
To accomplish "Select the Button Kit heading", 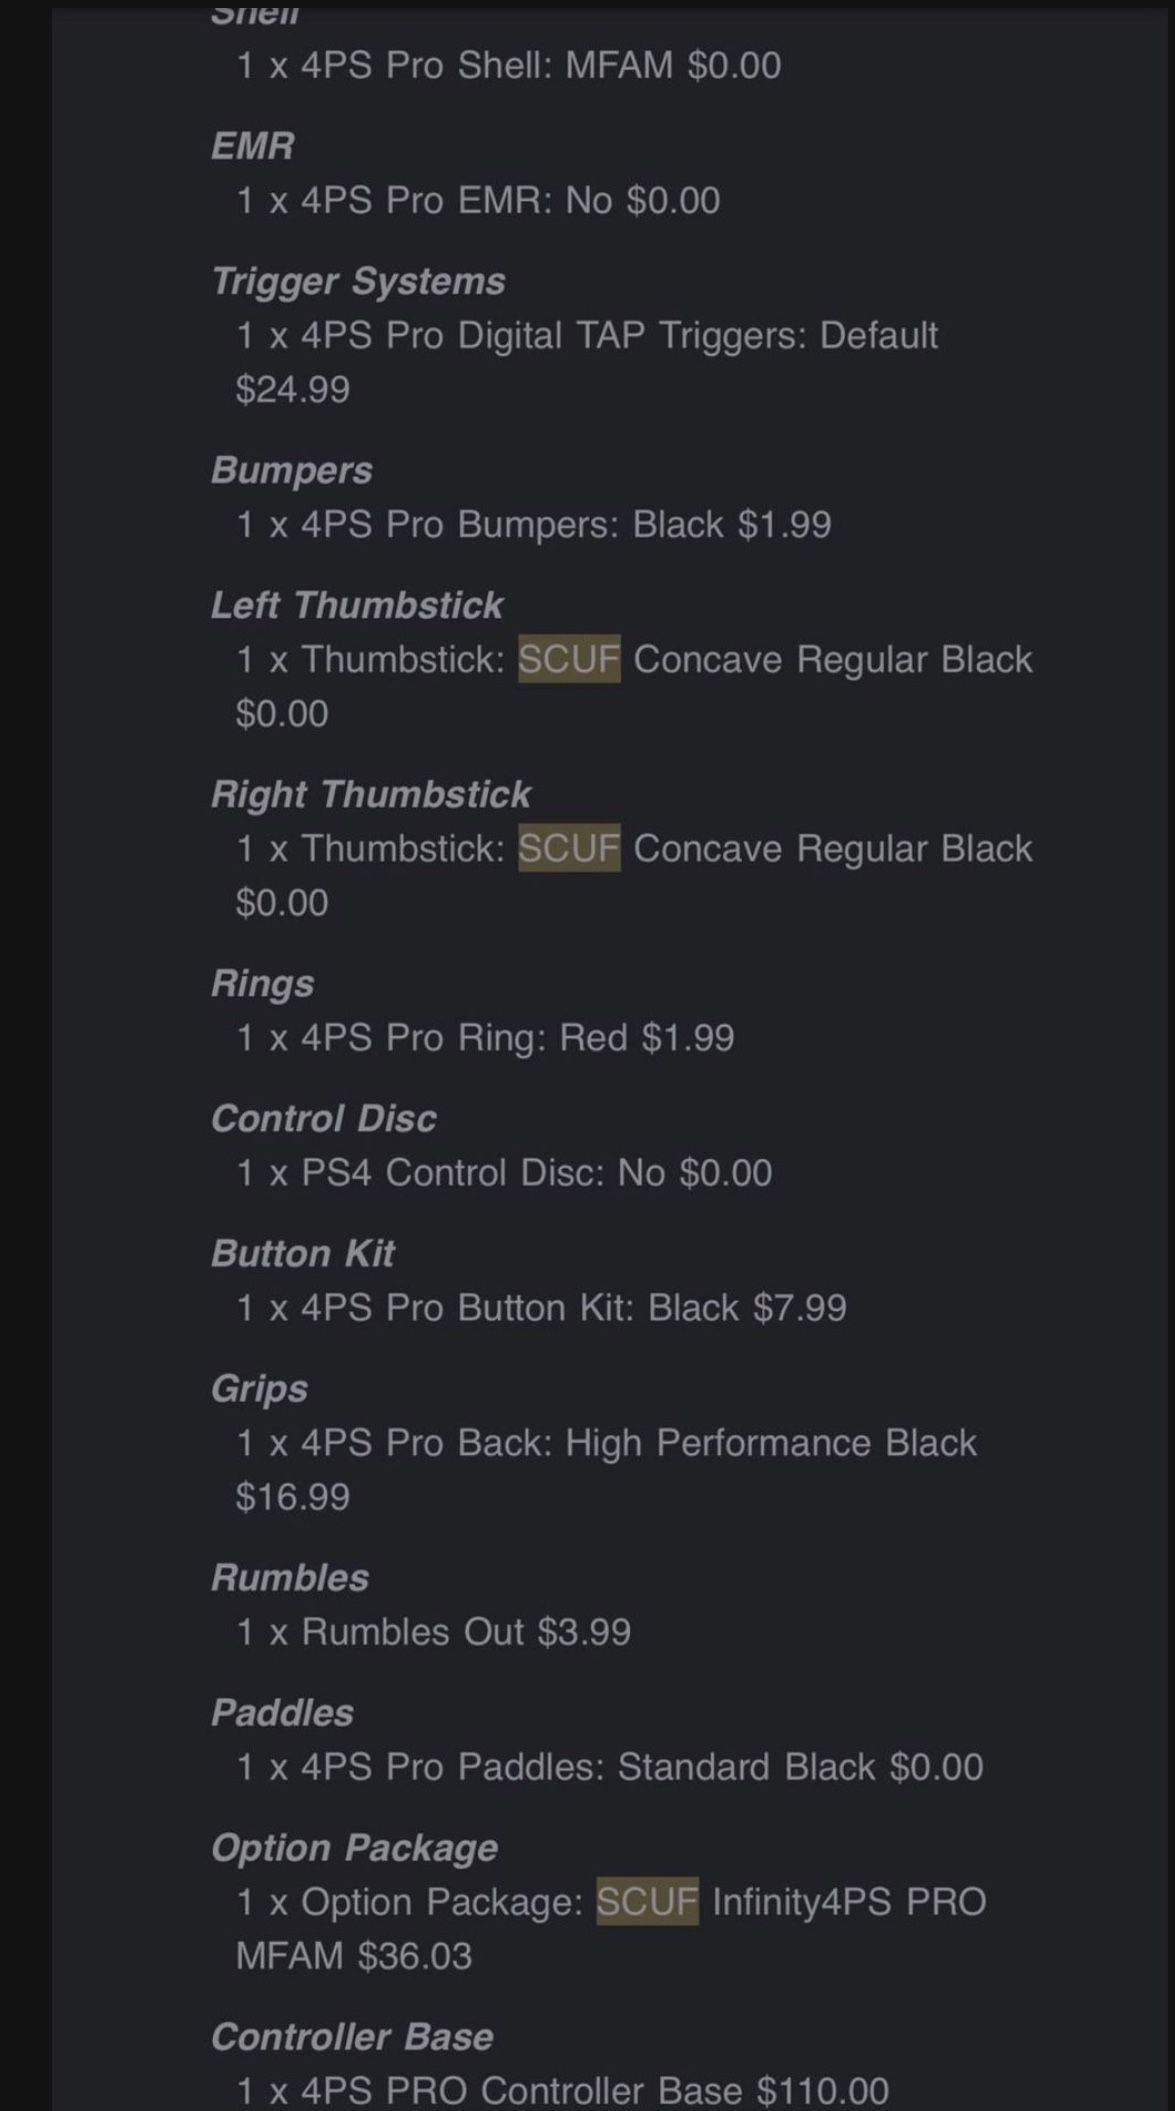I will tap(302, 1253).
